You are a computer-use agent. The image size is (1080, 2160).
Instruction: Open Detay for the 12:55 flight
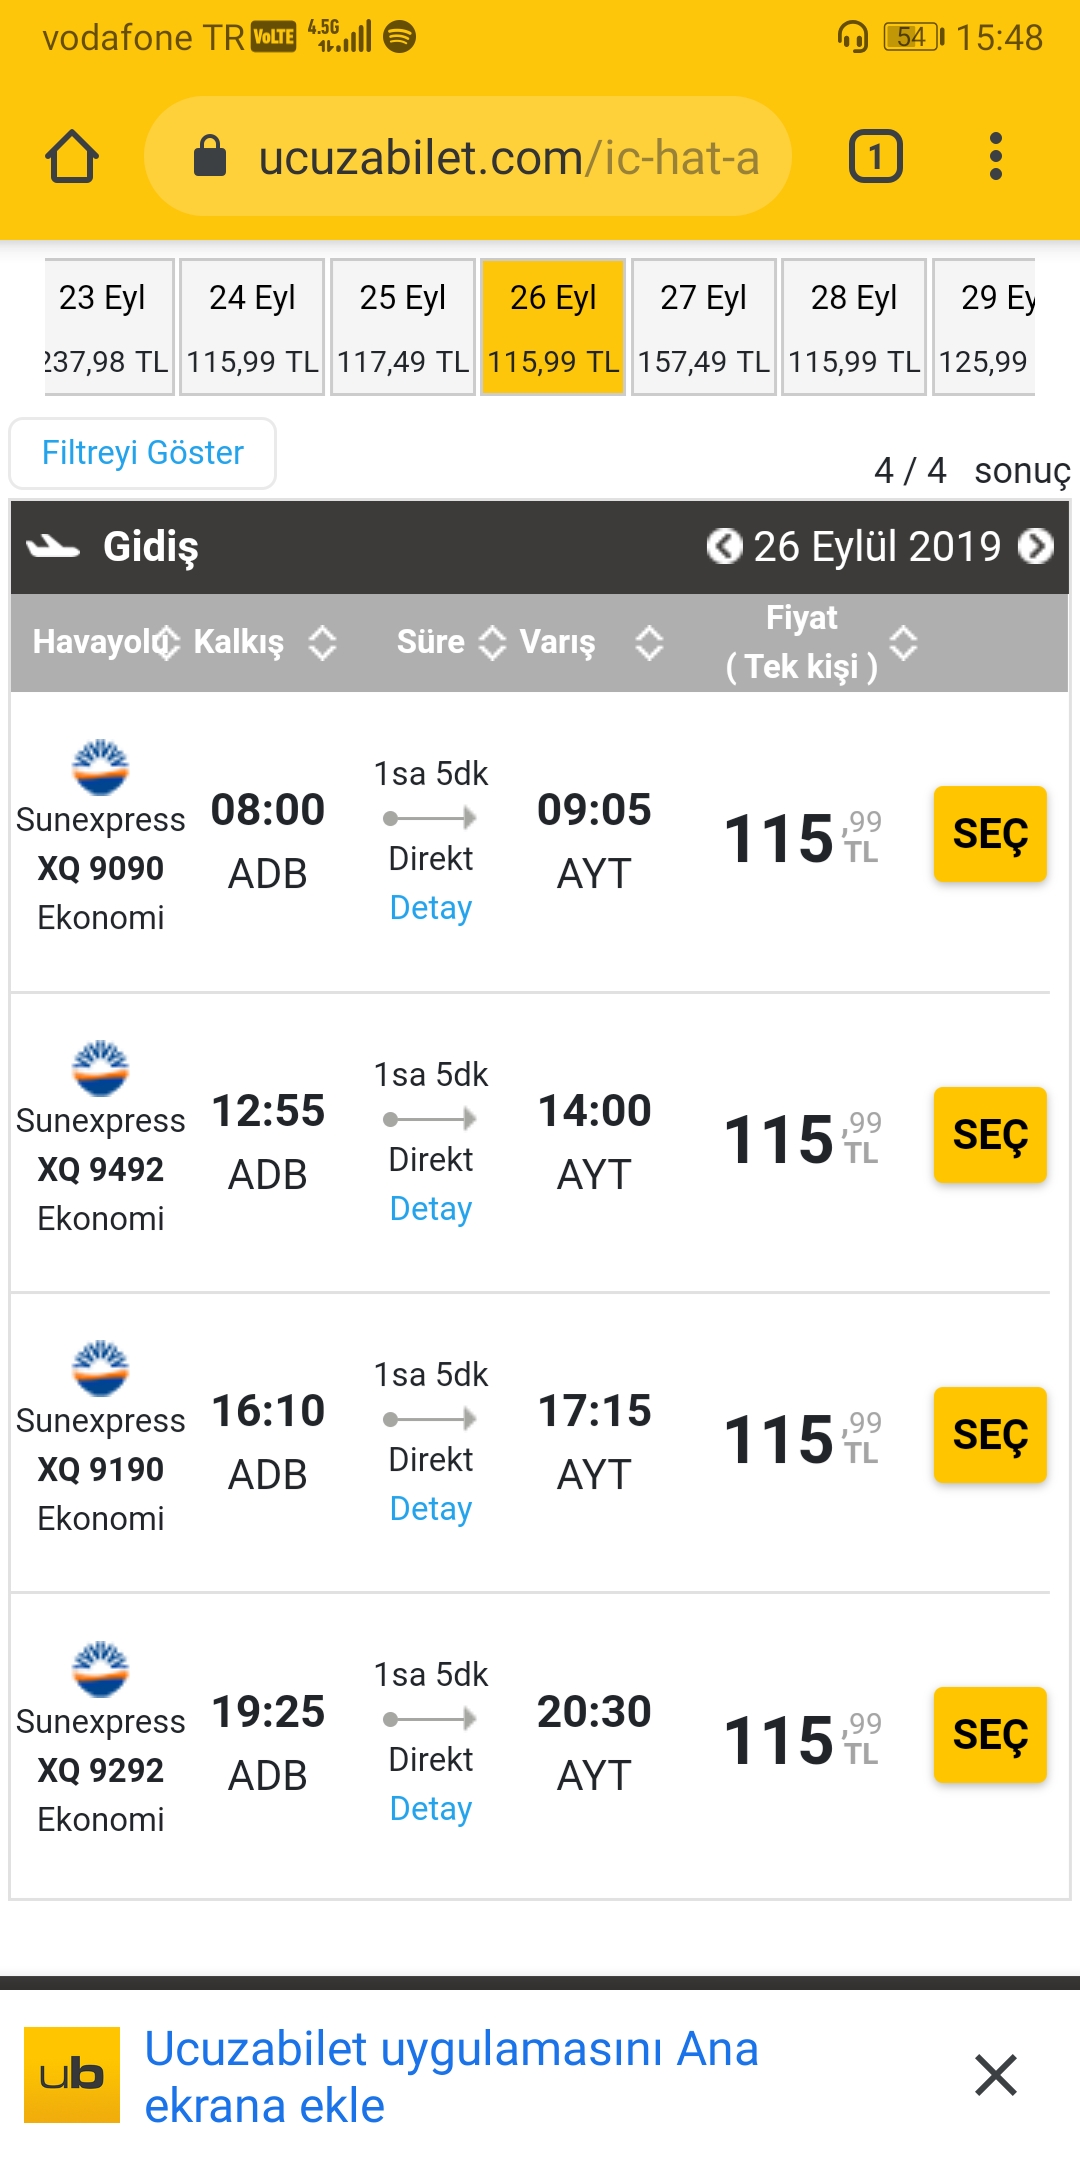tap(430, 1208)
